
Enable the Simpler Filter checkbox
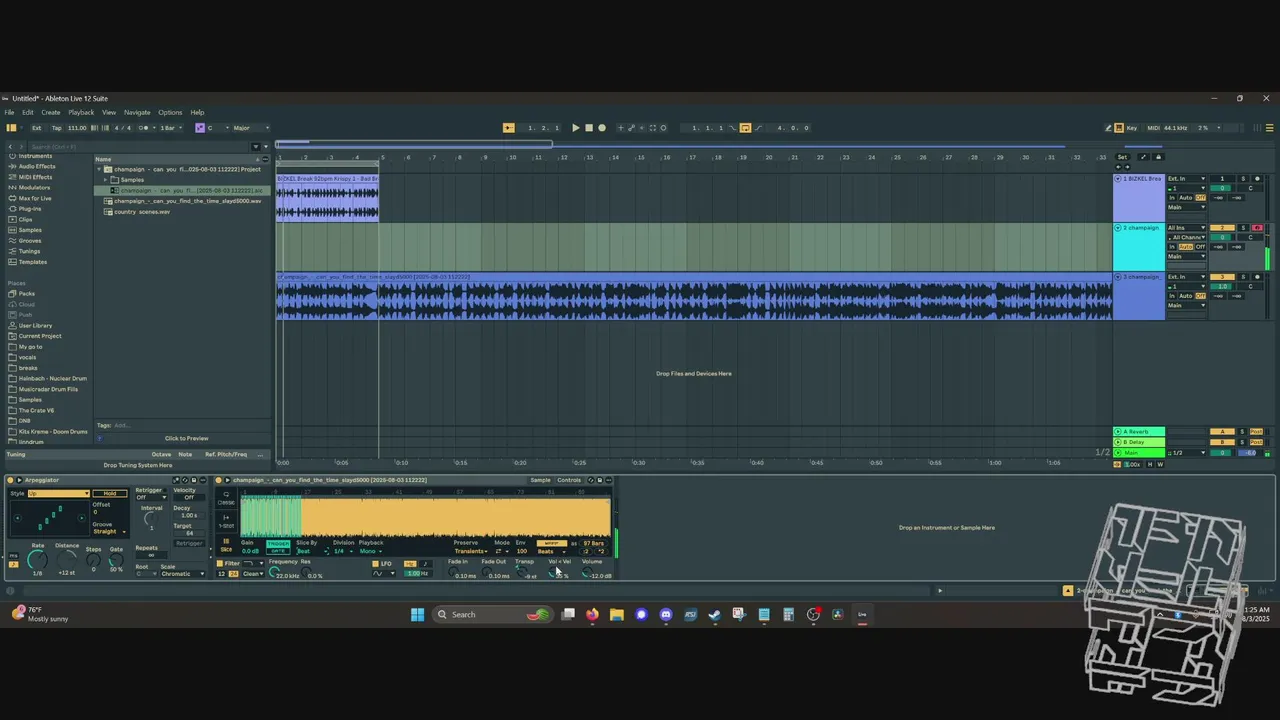pyautogui.click(x=221, y=563)
